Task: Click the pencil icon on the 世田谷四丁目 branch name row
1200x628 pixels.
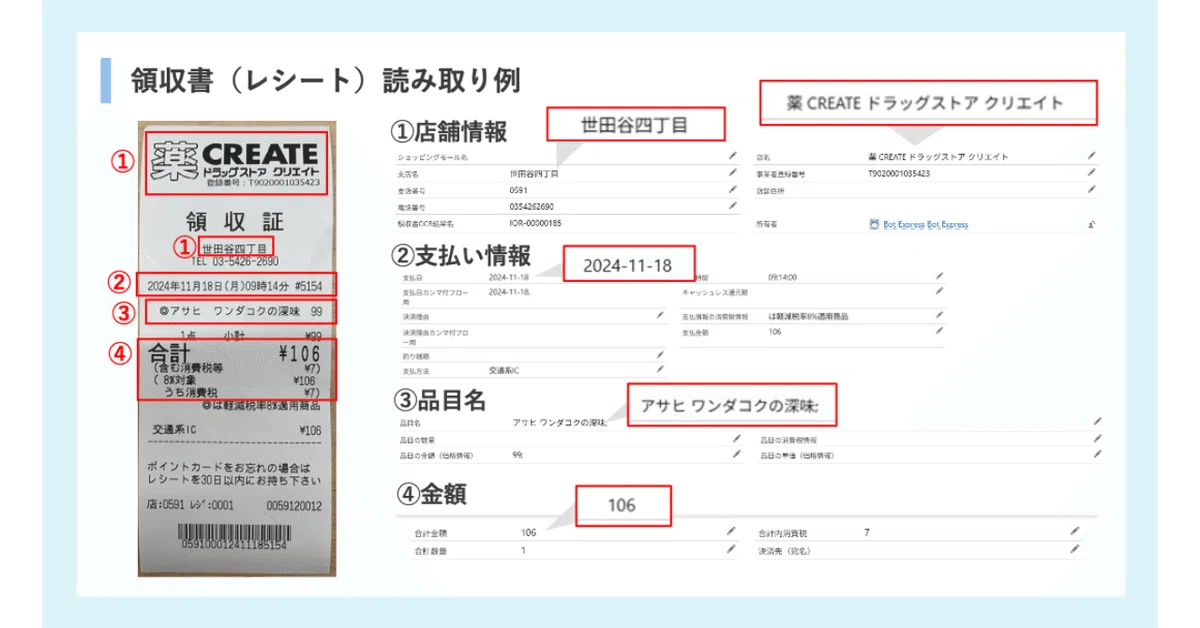Action: (733, 173)
